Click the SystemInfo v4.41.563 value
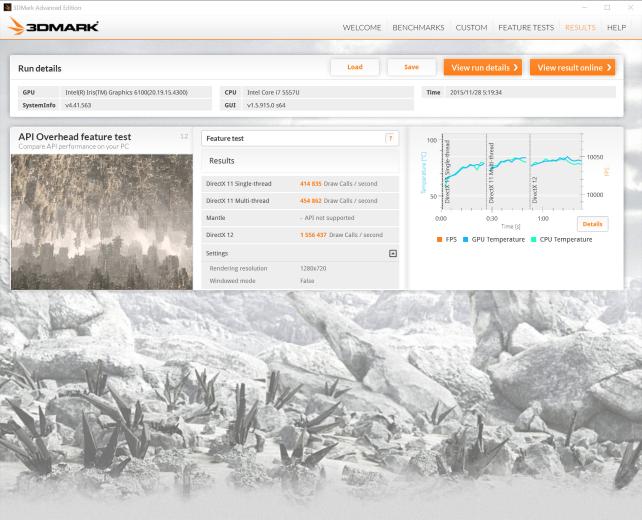Screen dimensions: 642x520 click(78, 105)
